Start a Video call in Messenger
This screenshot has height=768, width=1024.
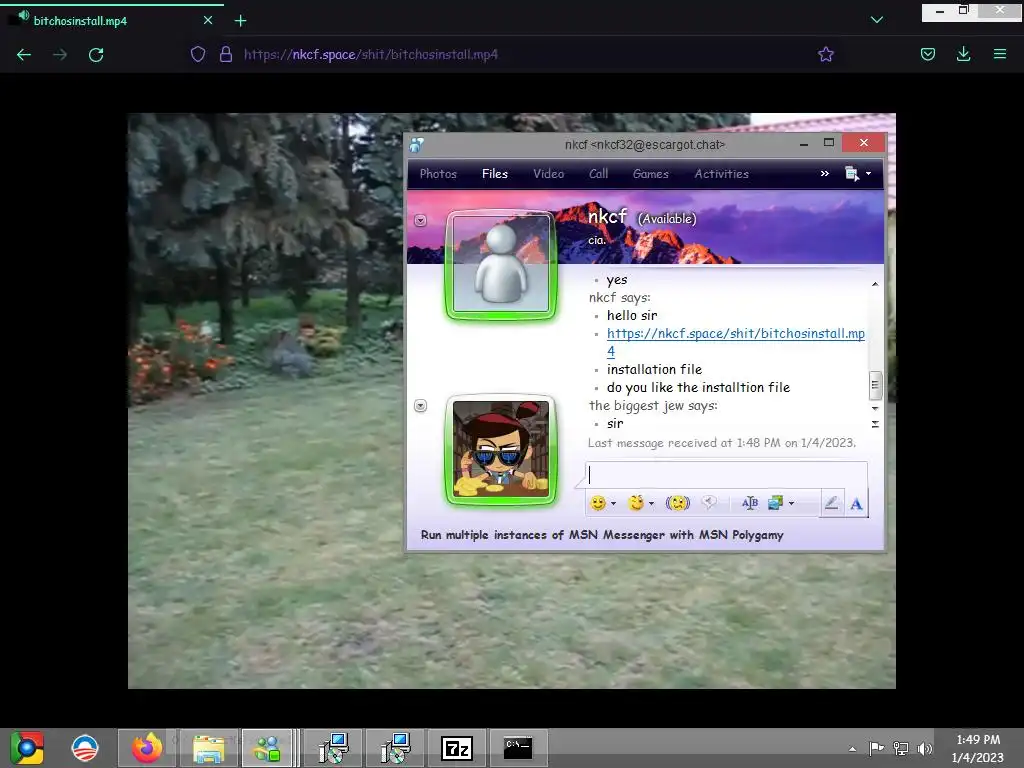coord(549,174)
